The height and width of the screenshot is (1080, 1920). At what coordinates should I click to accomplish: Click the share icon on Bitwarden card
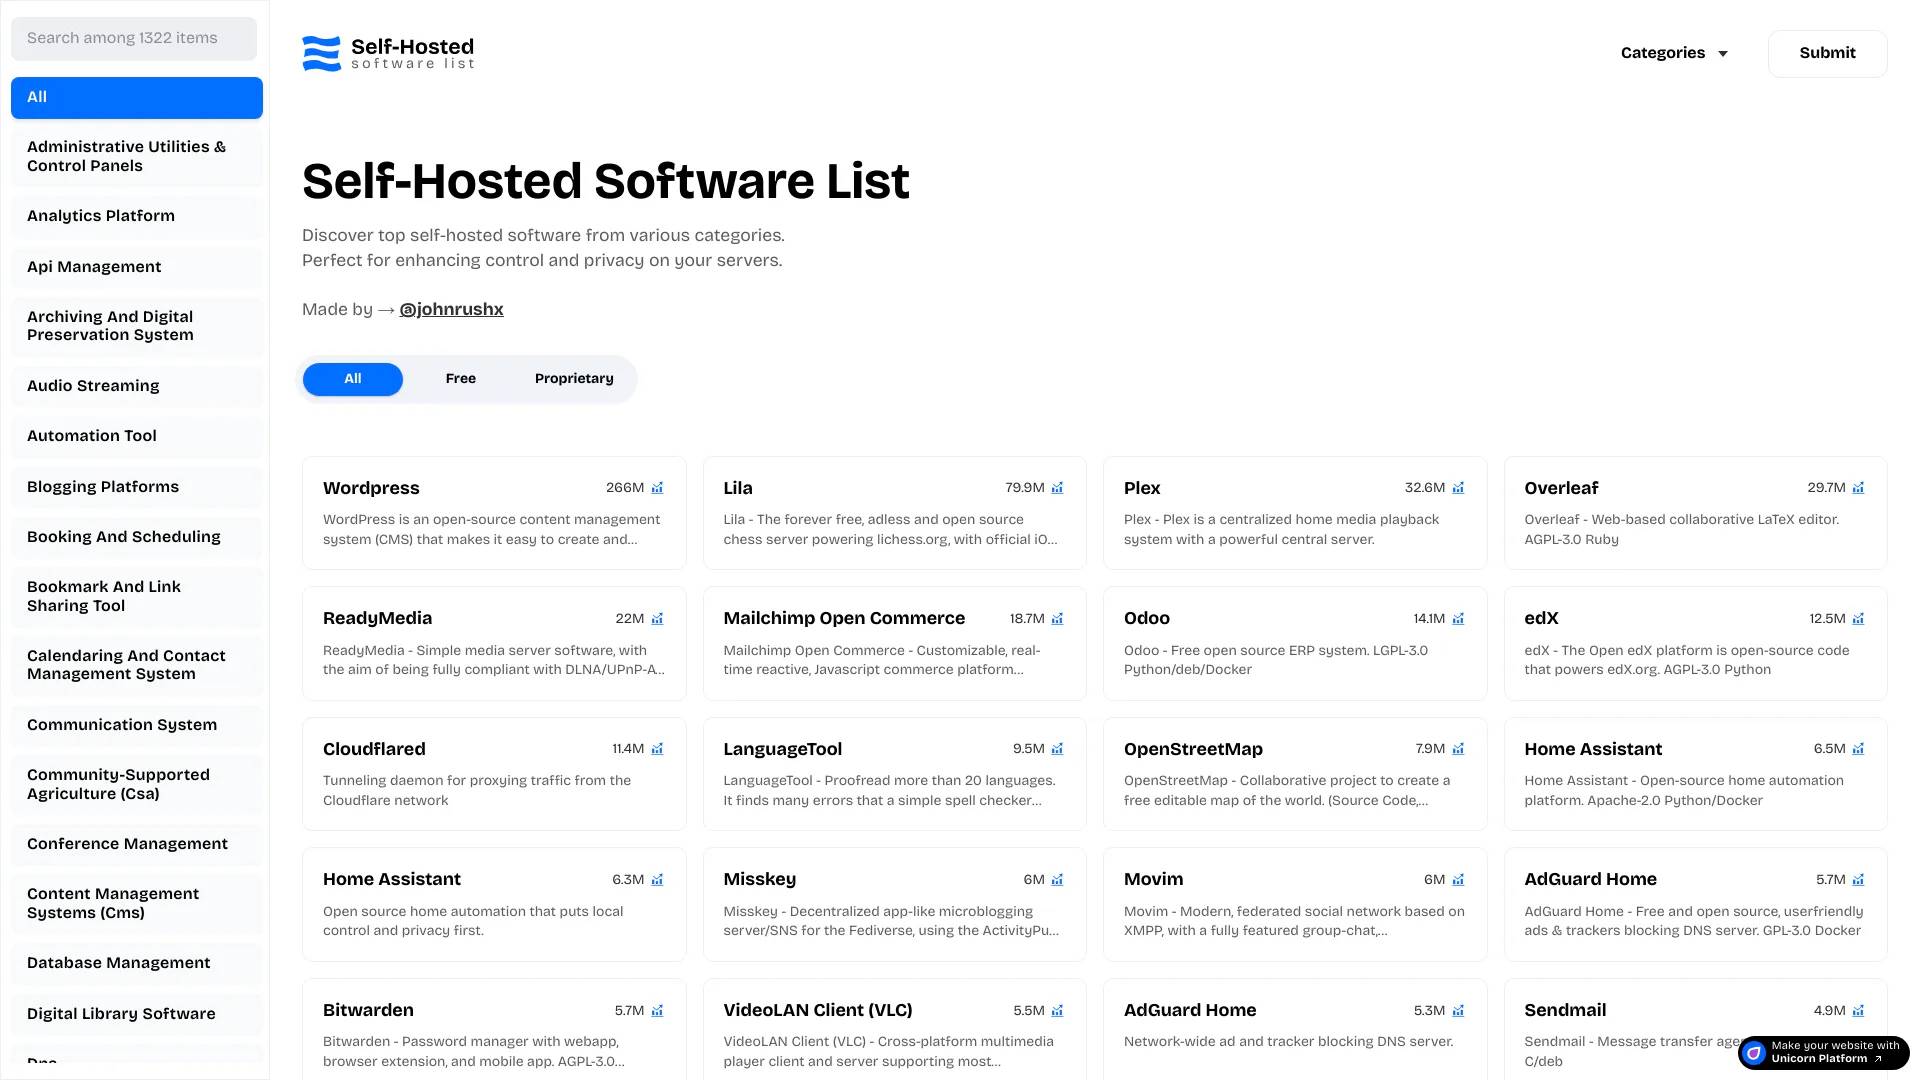tap(657, 1010)
